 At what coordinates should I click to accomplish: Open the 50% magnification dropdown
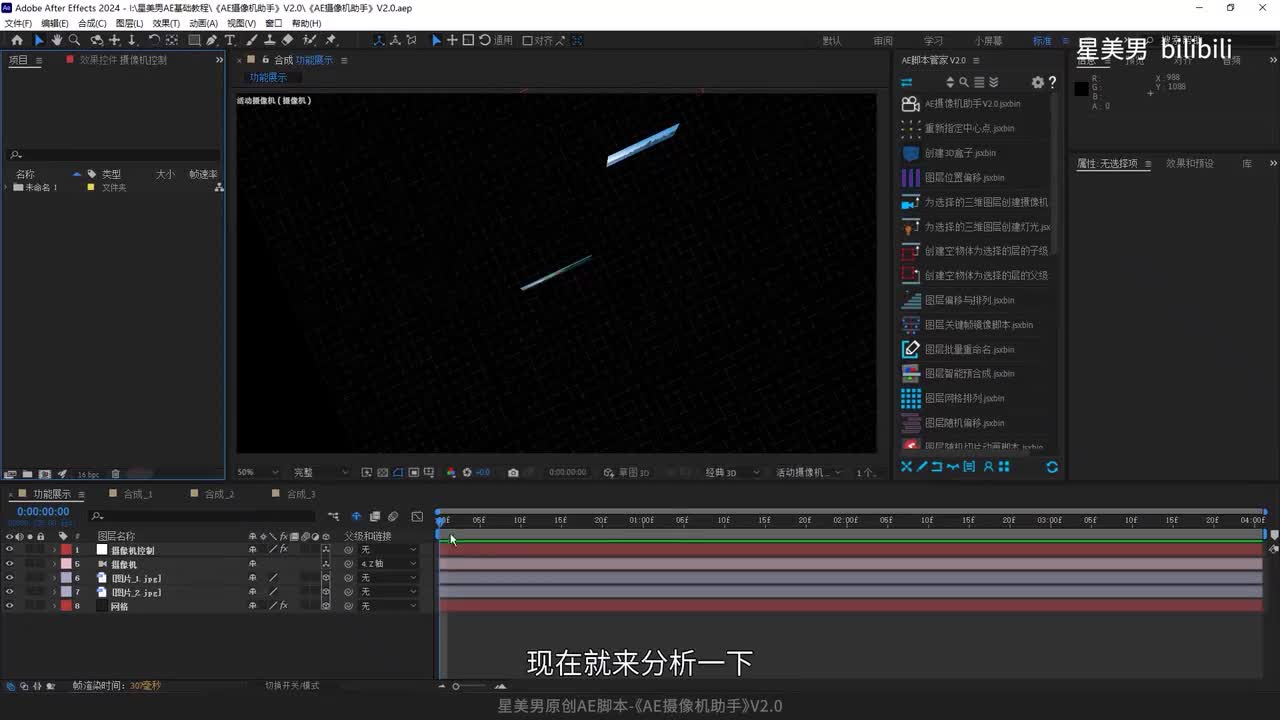coord(259,472)
